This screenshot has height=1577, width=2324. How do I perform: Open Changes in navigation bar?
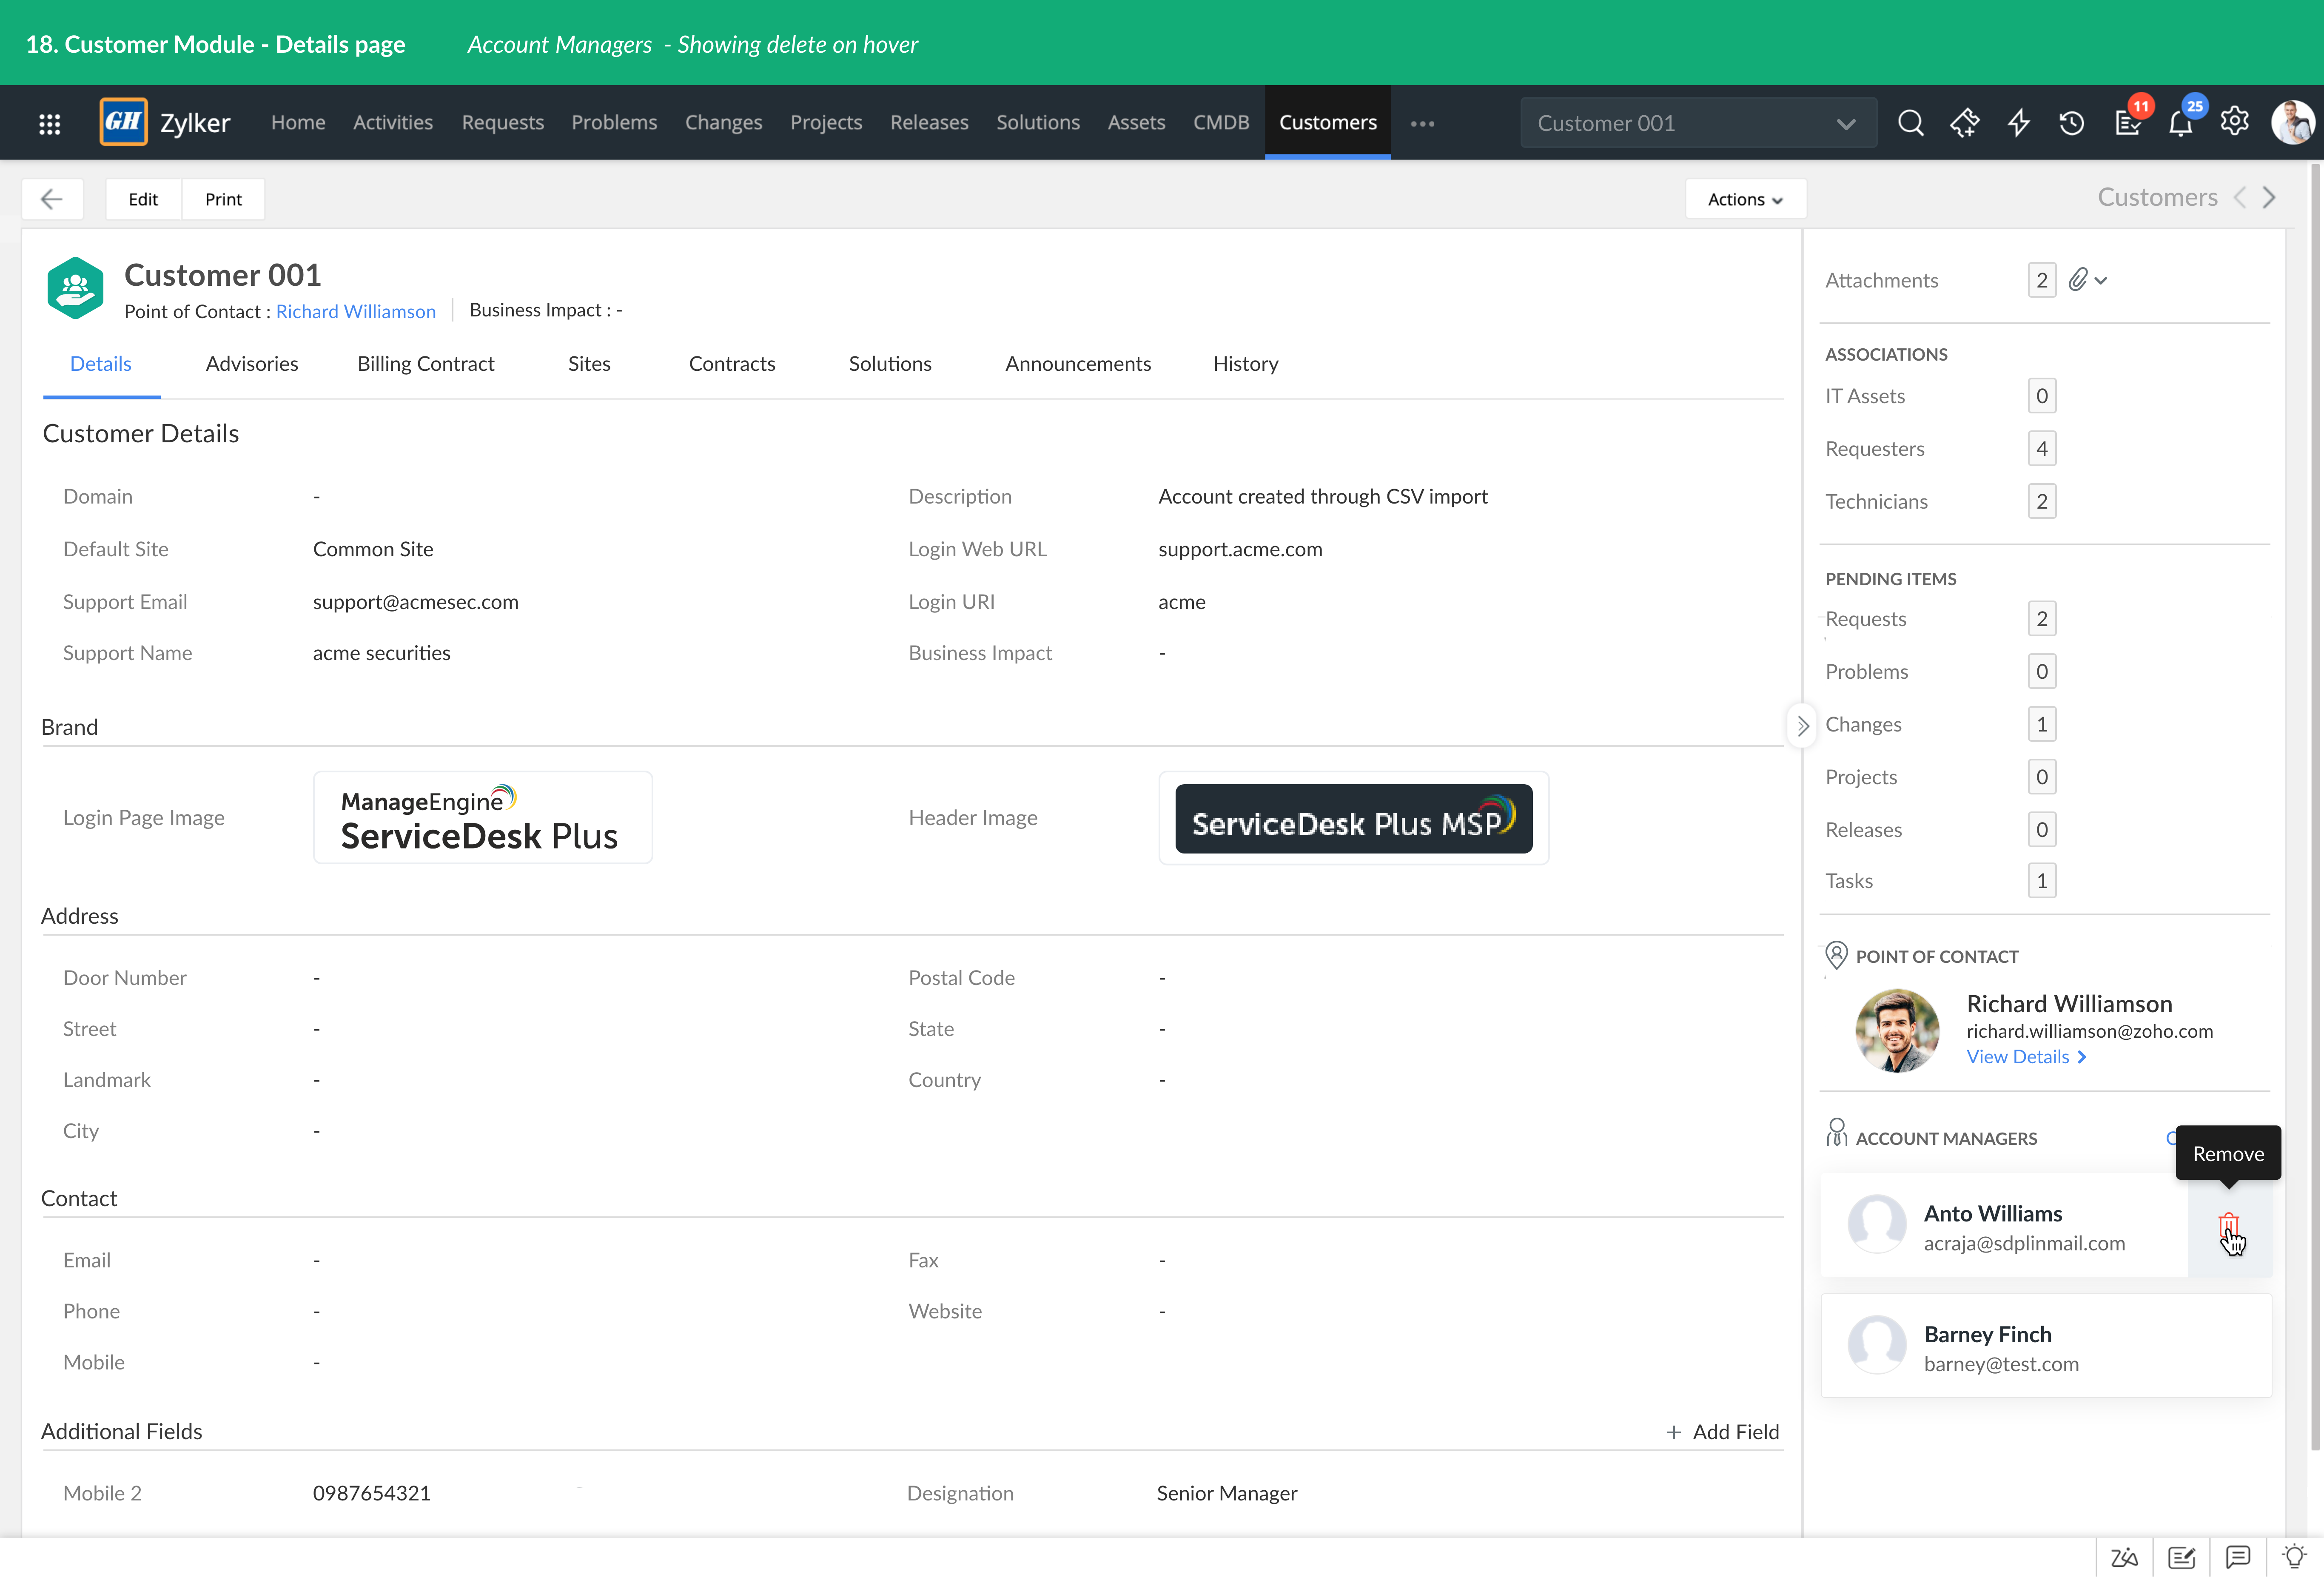tap(723, 122)
